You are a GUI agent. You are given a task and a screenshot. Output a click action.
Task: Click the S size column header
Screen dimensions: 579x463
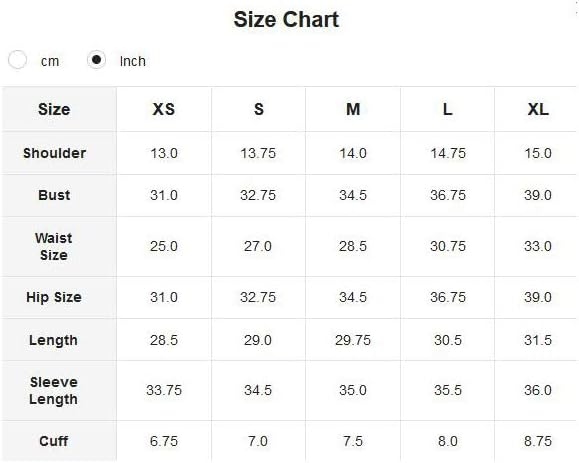pos(258,109)
